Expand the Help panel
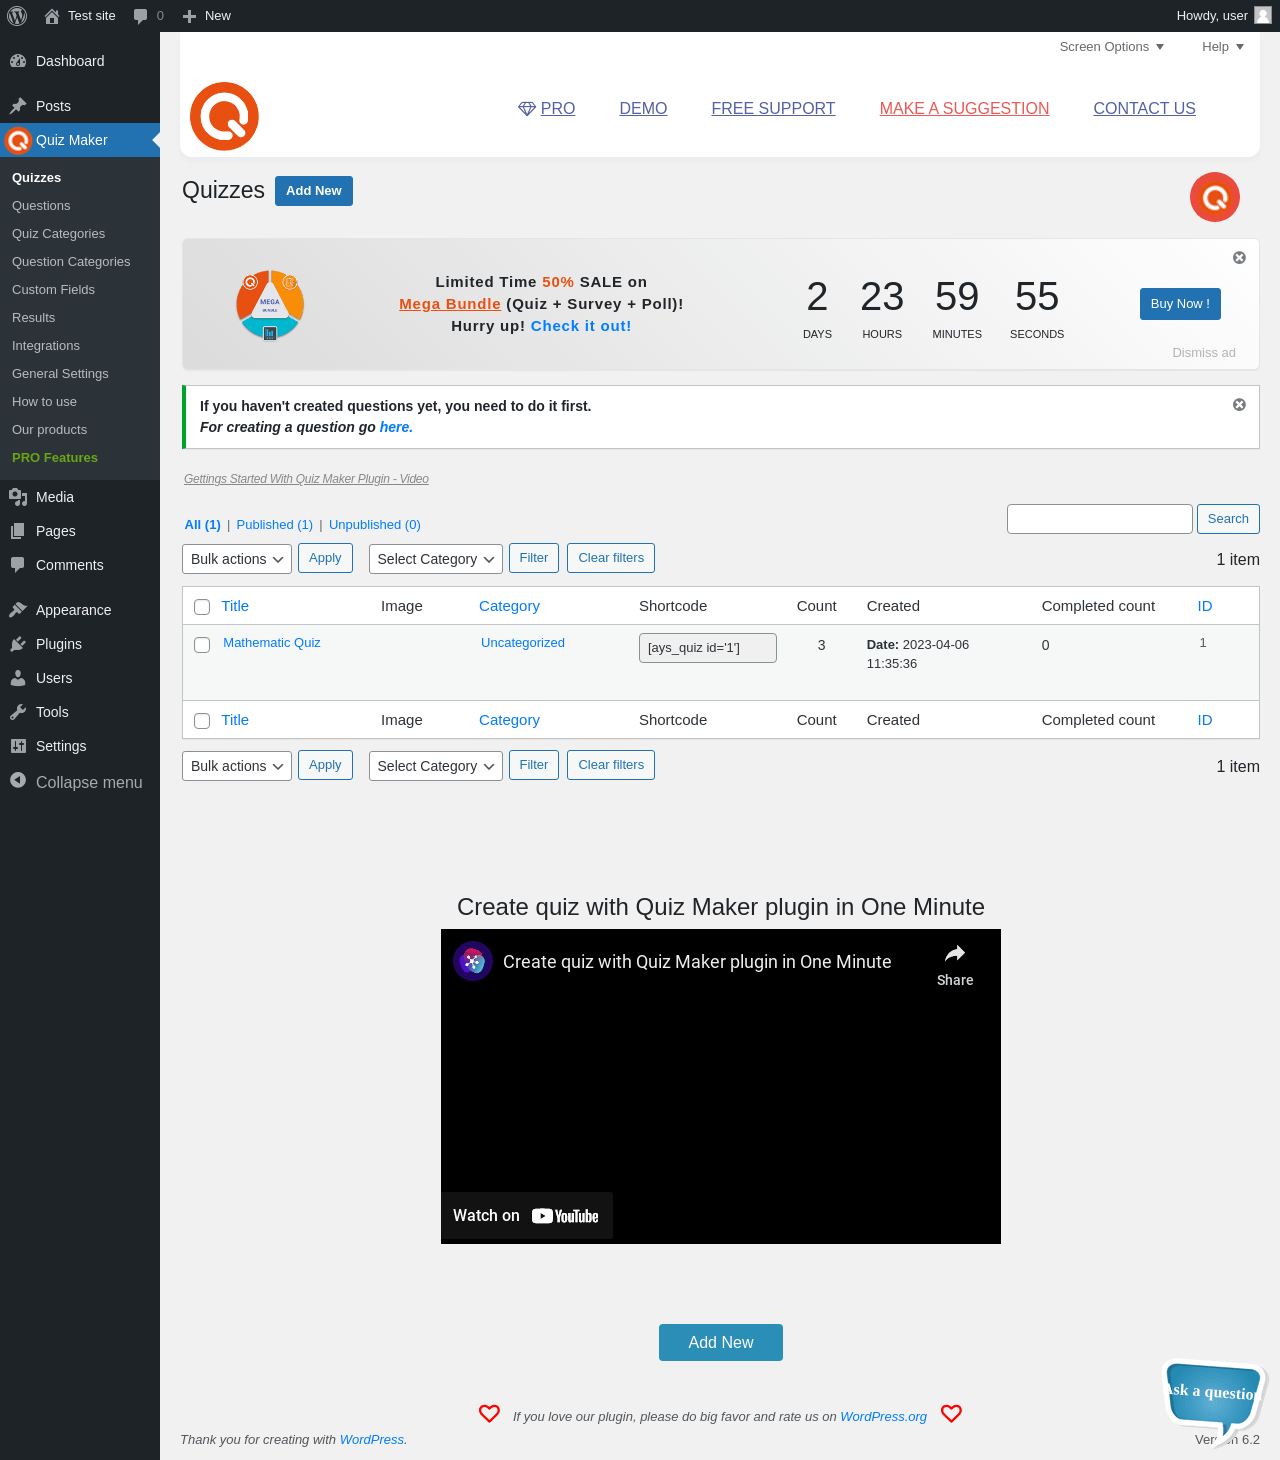 point(1223,47)
